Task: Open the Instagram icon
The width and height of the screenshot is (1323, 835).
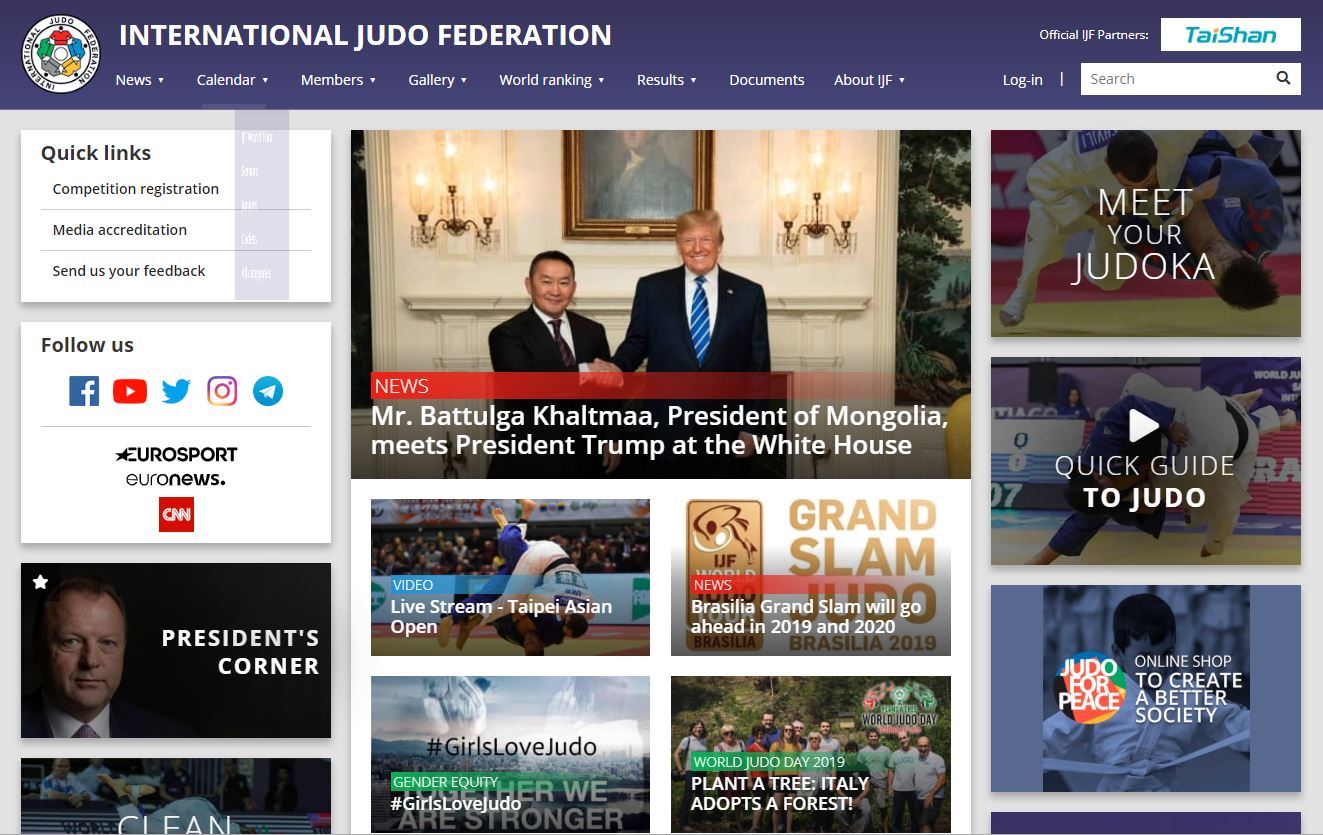Action: coord(222,391)
